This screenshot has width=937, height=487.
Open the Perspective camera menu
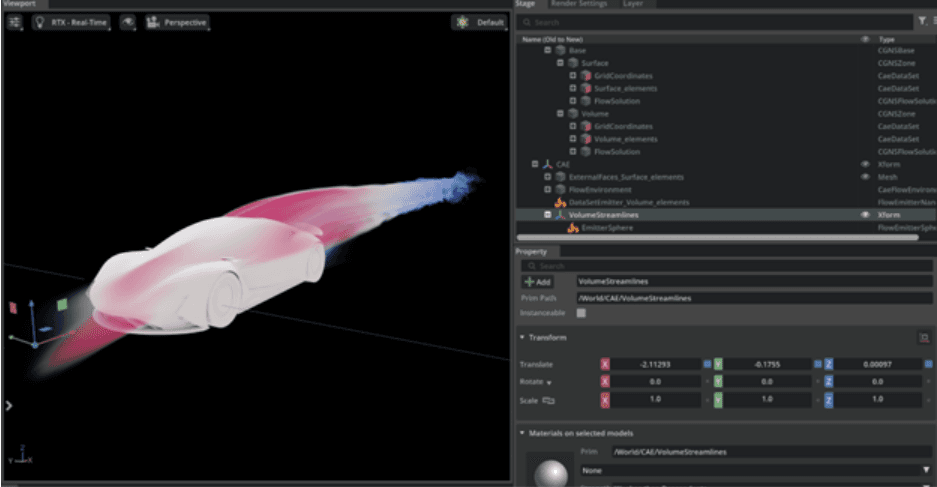click(x=177, y=22)
